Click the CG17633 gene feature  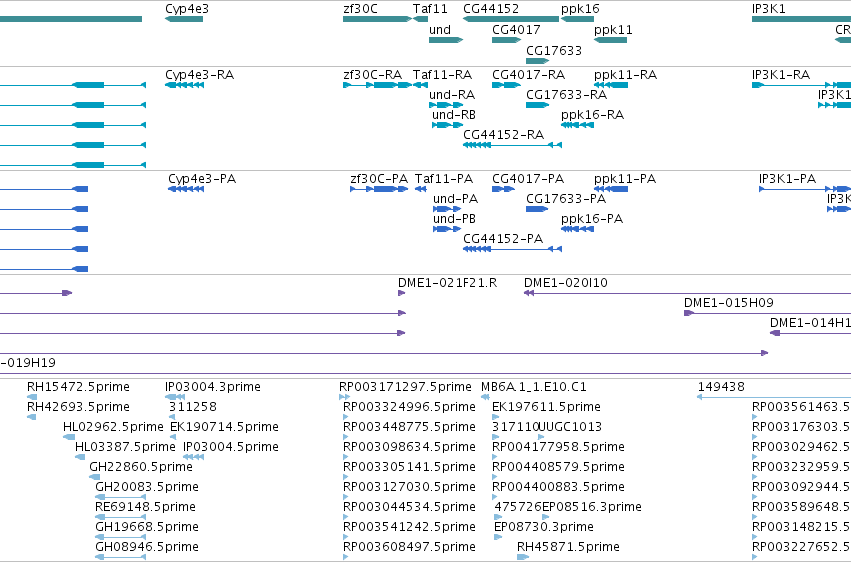(x=537, y=61)
